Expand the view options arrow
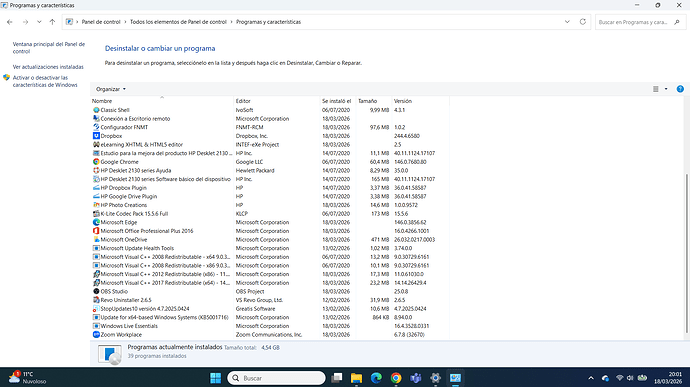The width and height of the screenshot is (690, 387). pyautogui.click(x=666, y=89)
